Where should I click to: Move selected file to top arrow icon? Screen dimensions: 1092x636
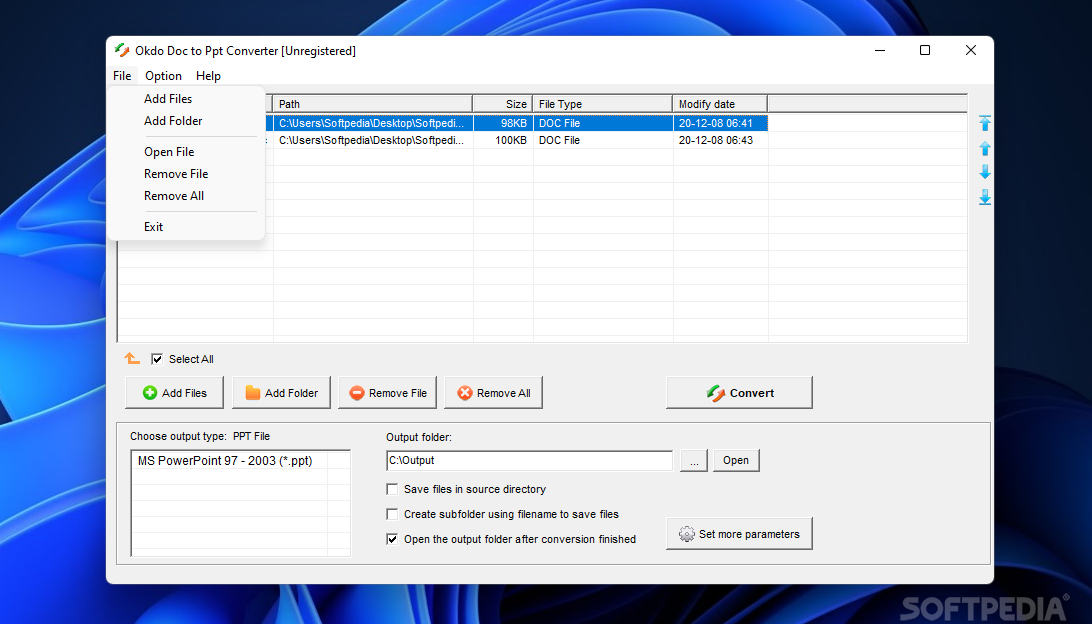coord(985,123)
